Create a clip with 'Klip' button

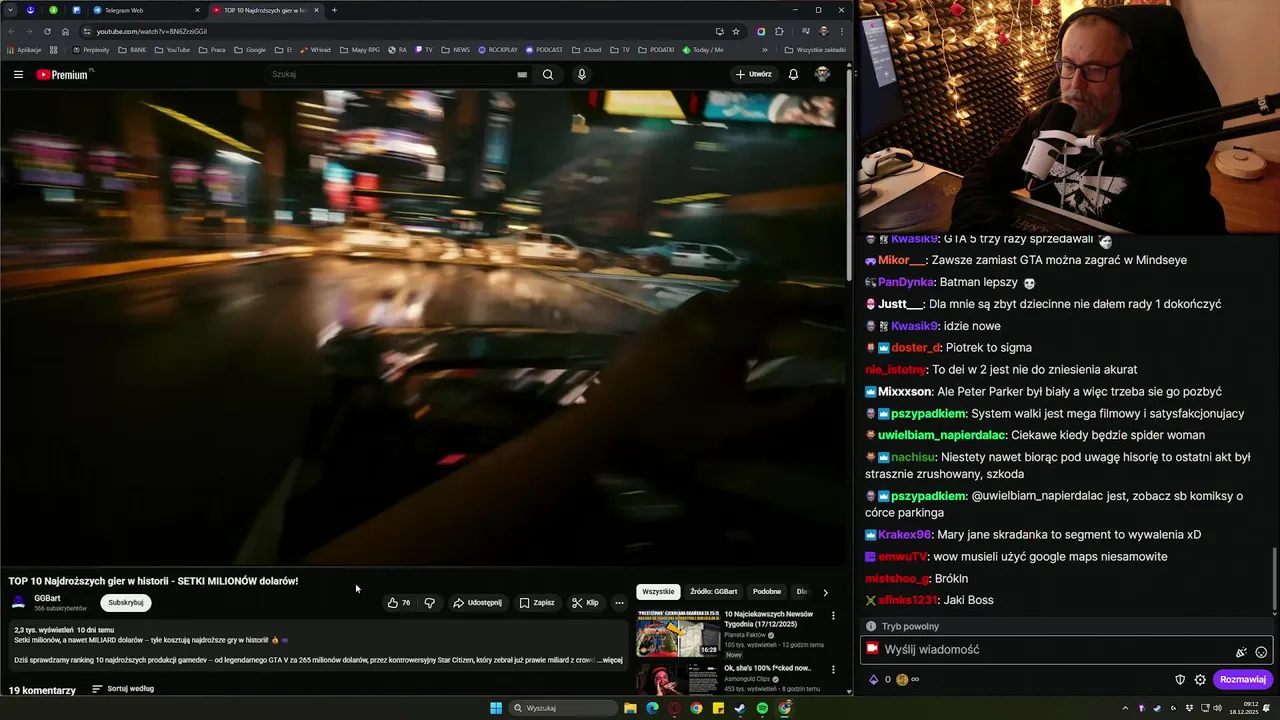click(585, 603)
